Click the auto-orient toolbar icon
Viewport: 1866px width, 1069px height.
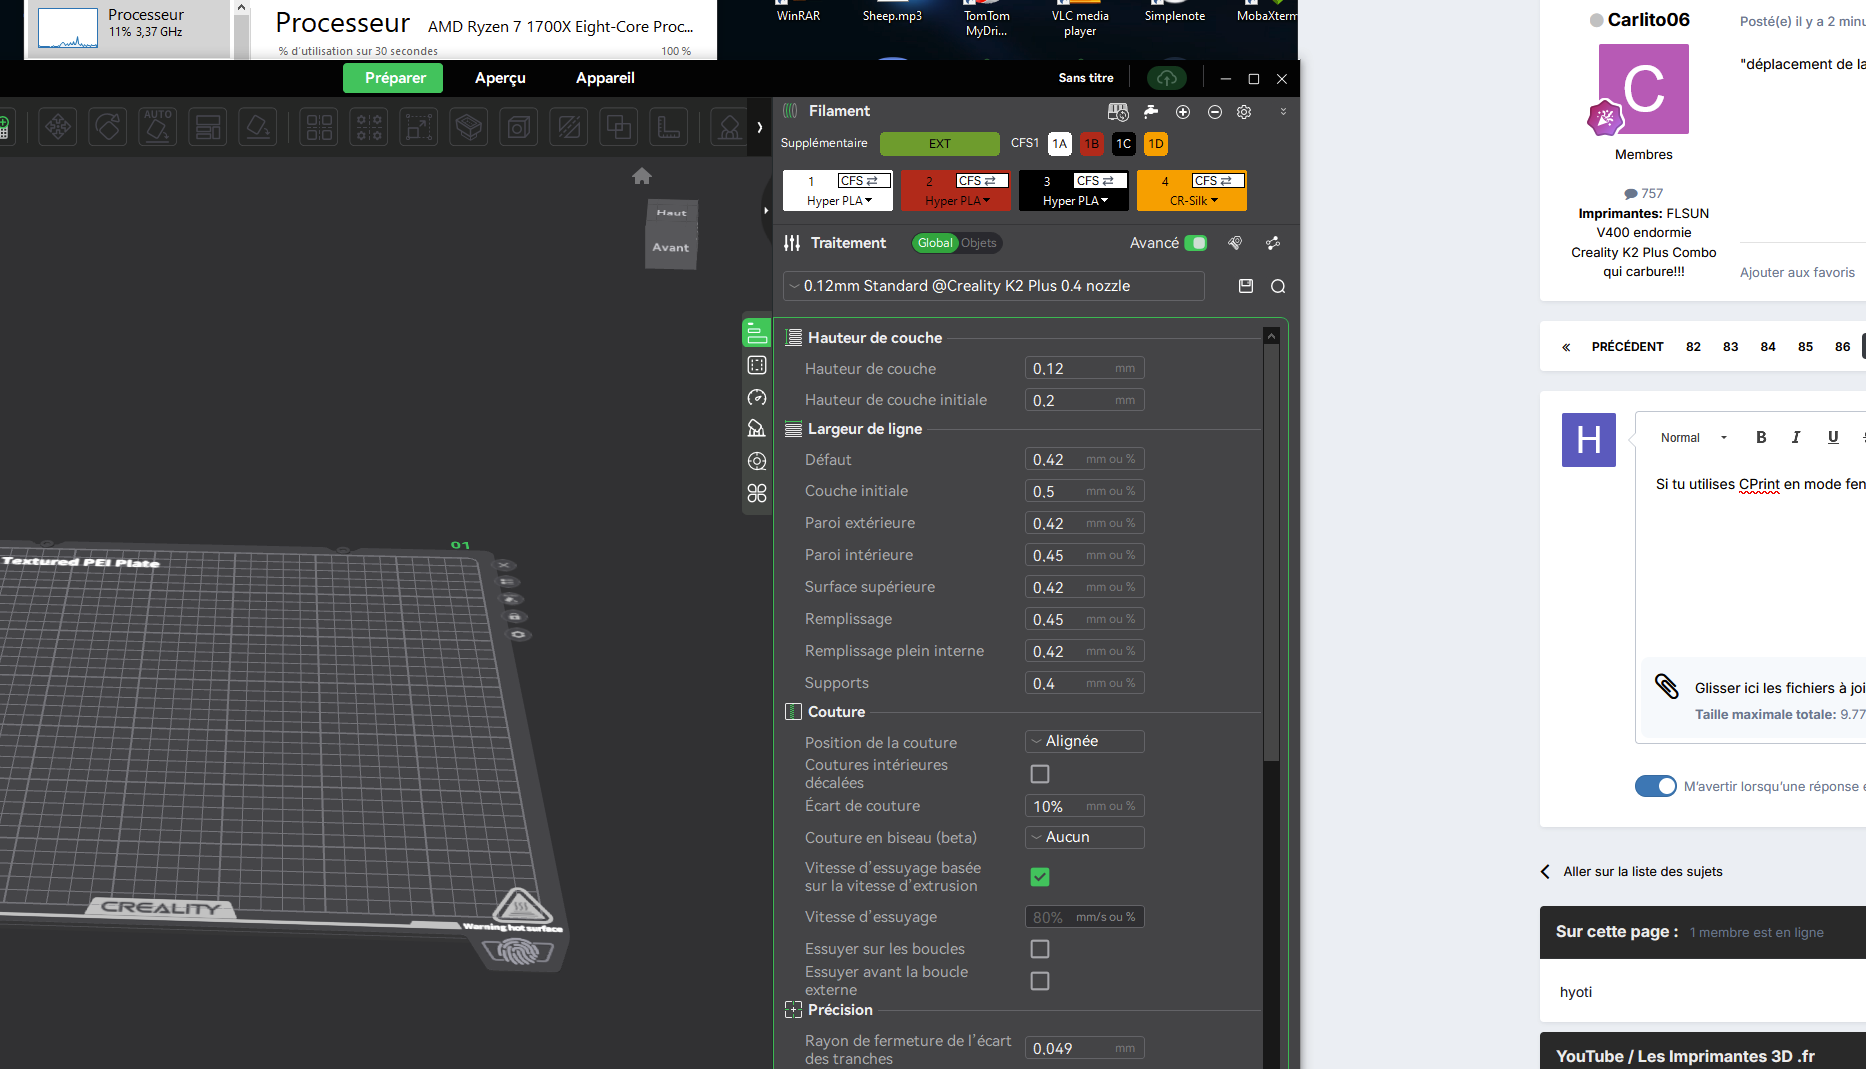tap(158, 127)
